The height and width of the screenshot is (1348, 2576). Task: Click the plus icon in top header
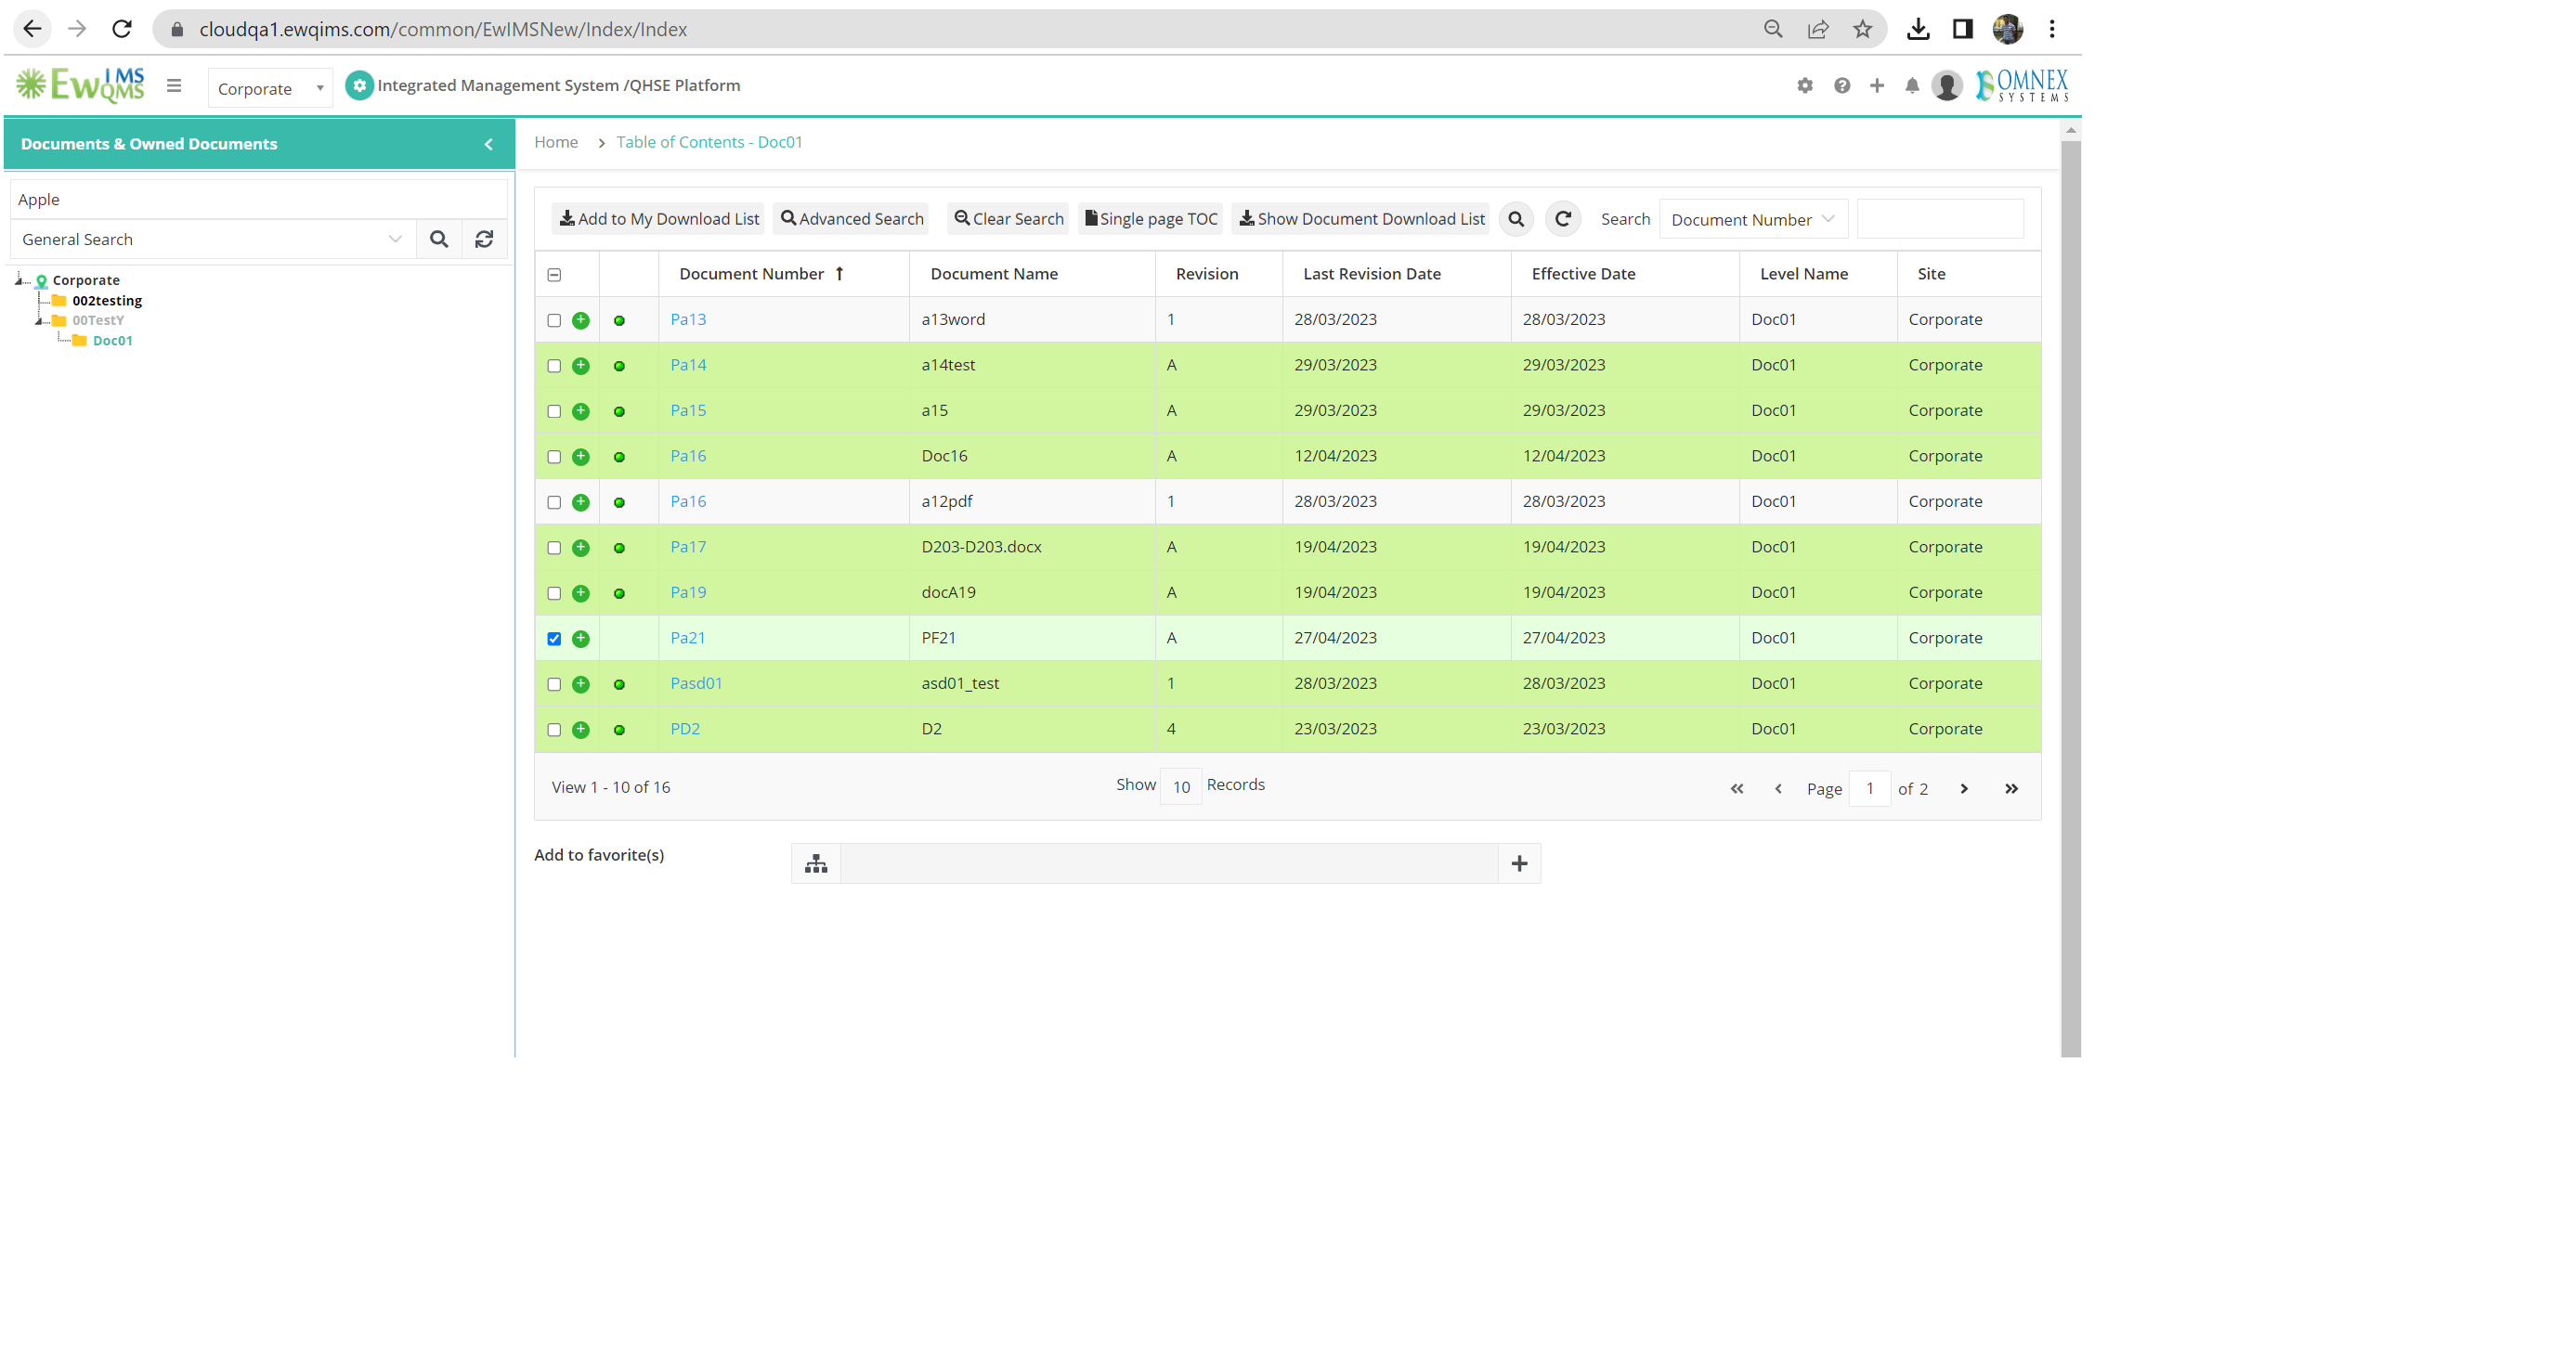1876,86
